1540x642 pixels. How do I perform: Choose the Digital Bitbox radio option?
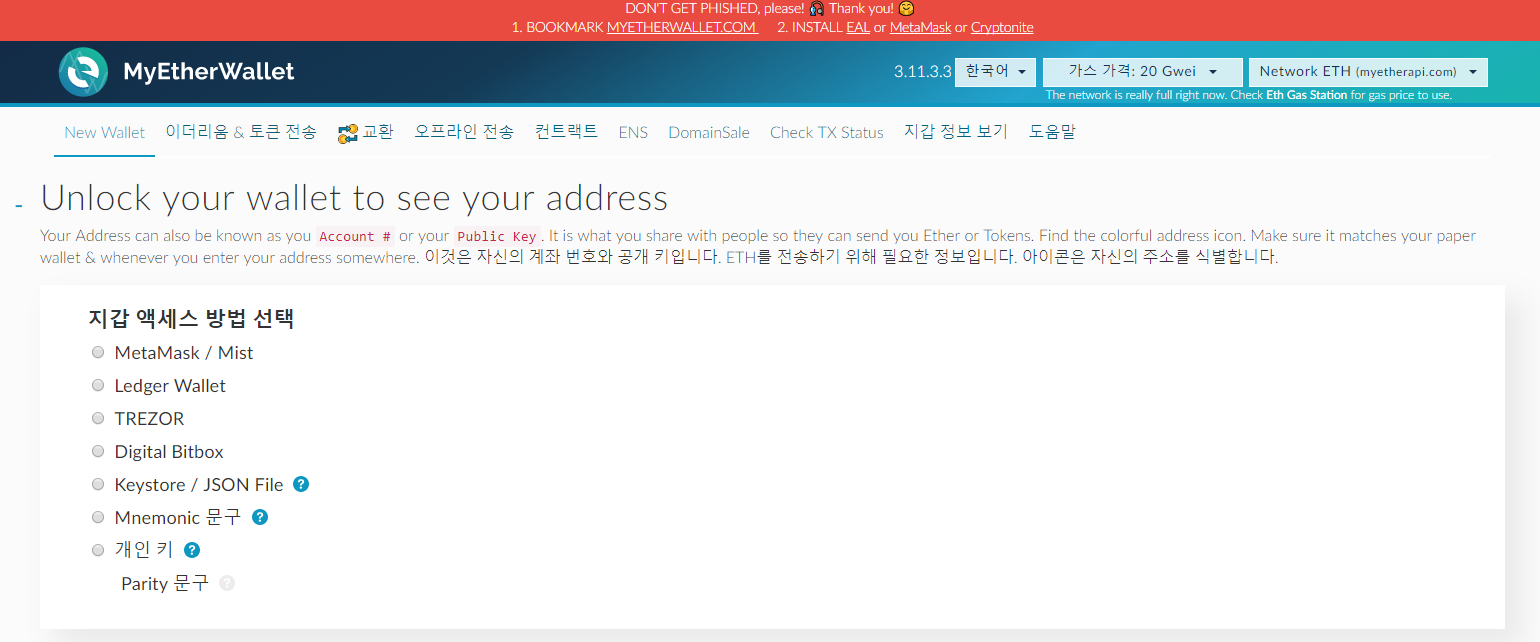pos(98,451)
